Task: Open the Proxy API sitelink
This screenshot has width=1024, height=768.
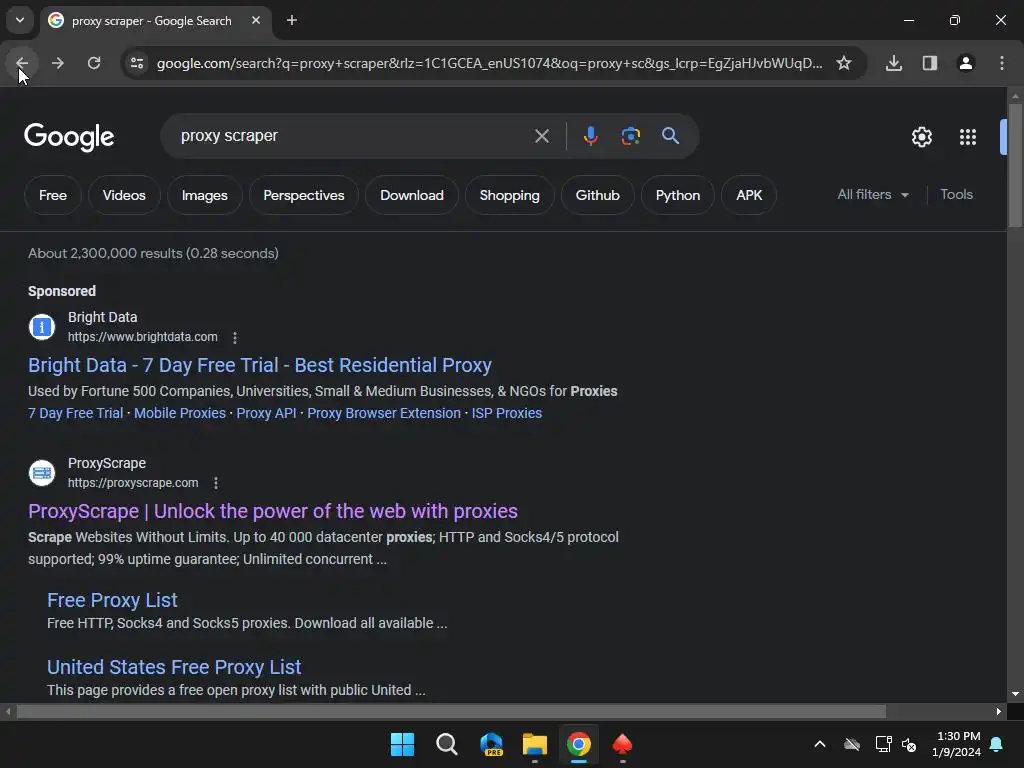Action: (x=266, y=413)
